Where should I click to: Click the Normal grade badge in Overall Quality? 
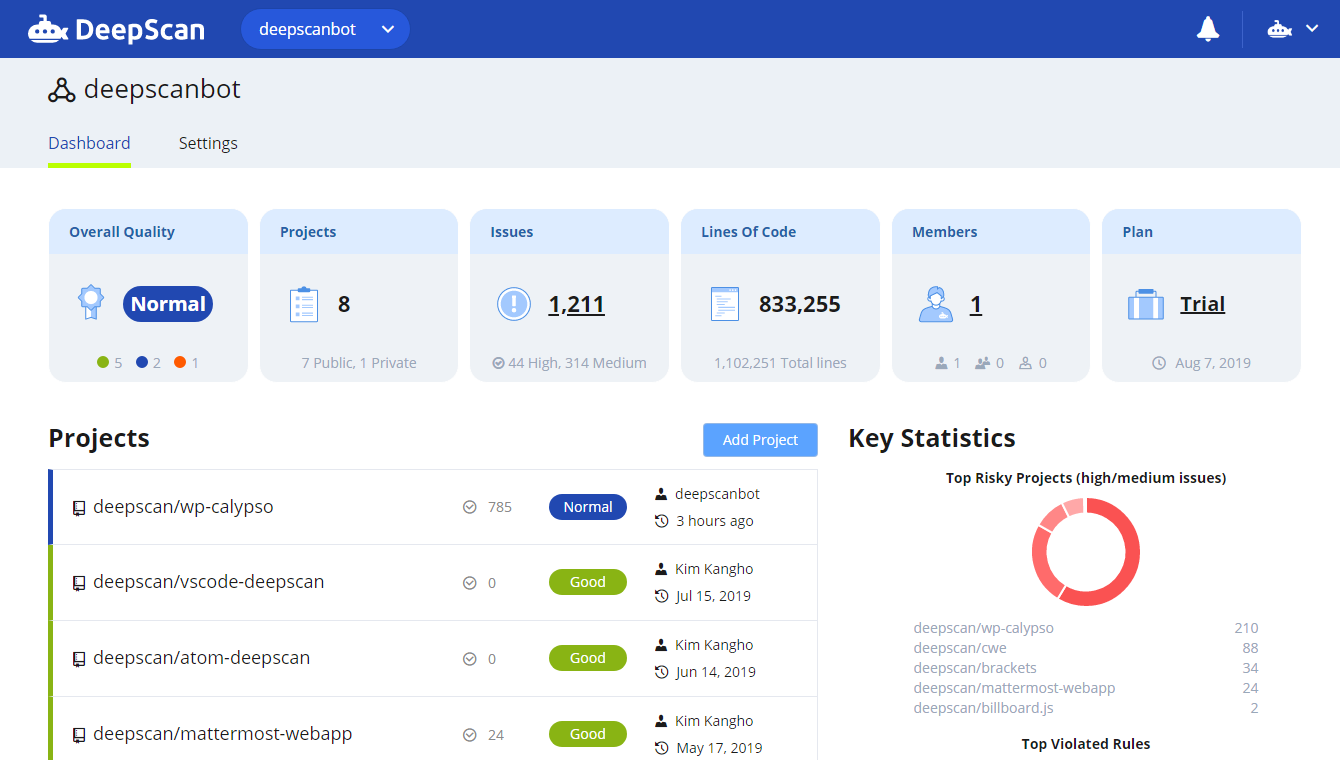click(168, 304)
